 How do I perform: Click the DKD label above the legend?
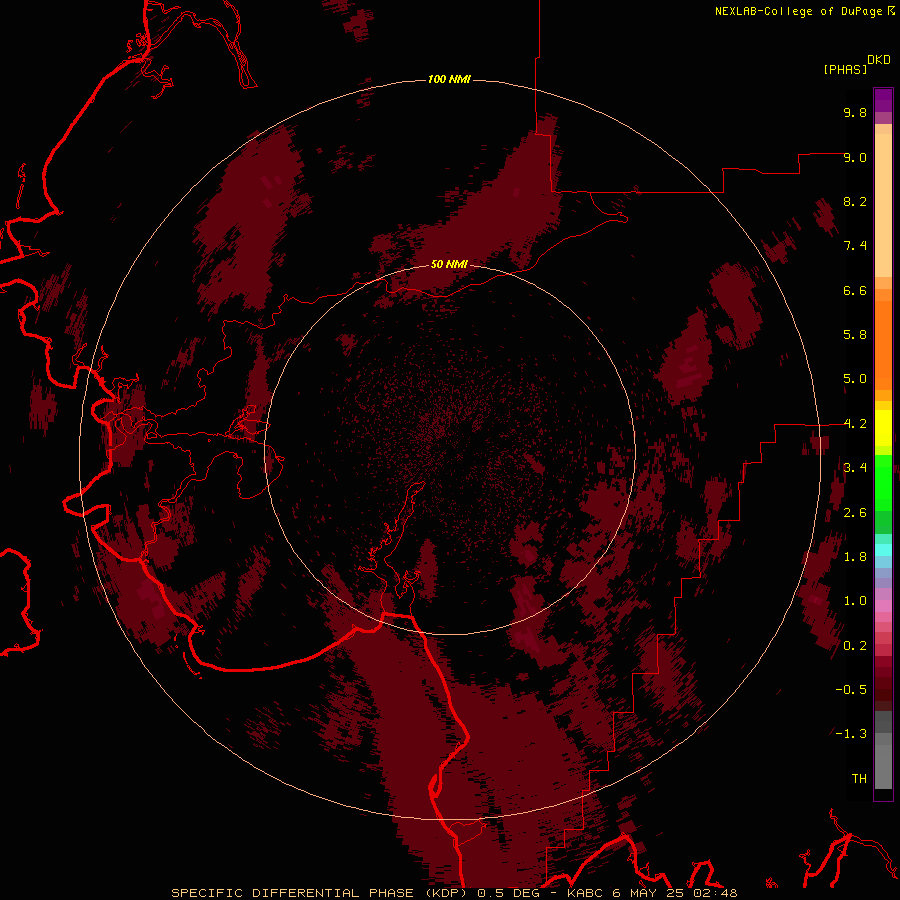(x=878, y=60)
